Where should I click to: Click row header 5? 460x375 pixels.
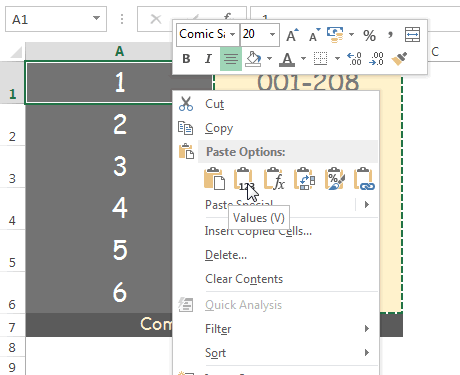pyautogui.click(x=12, y=251)
